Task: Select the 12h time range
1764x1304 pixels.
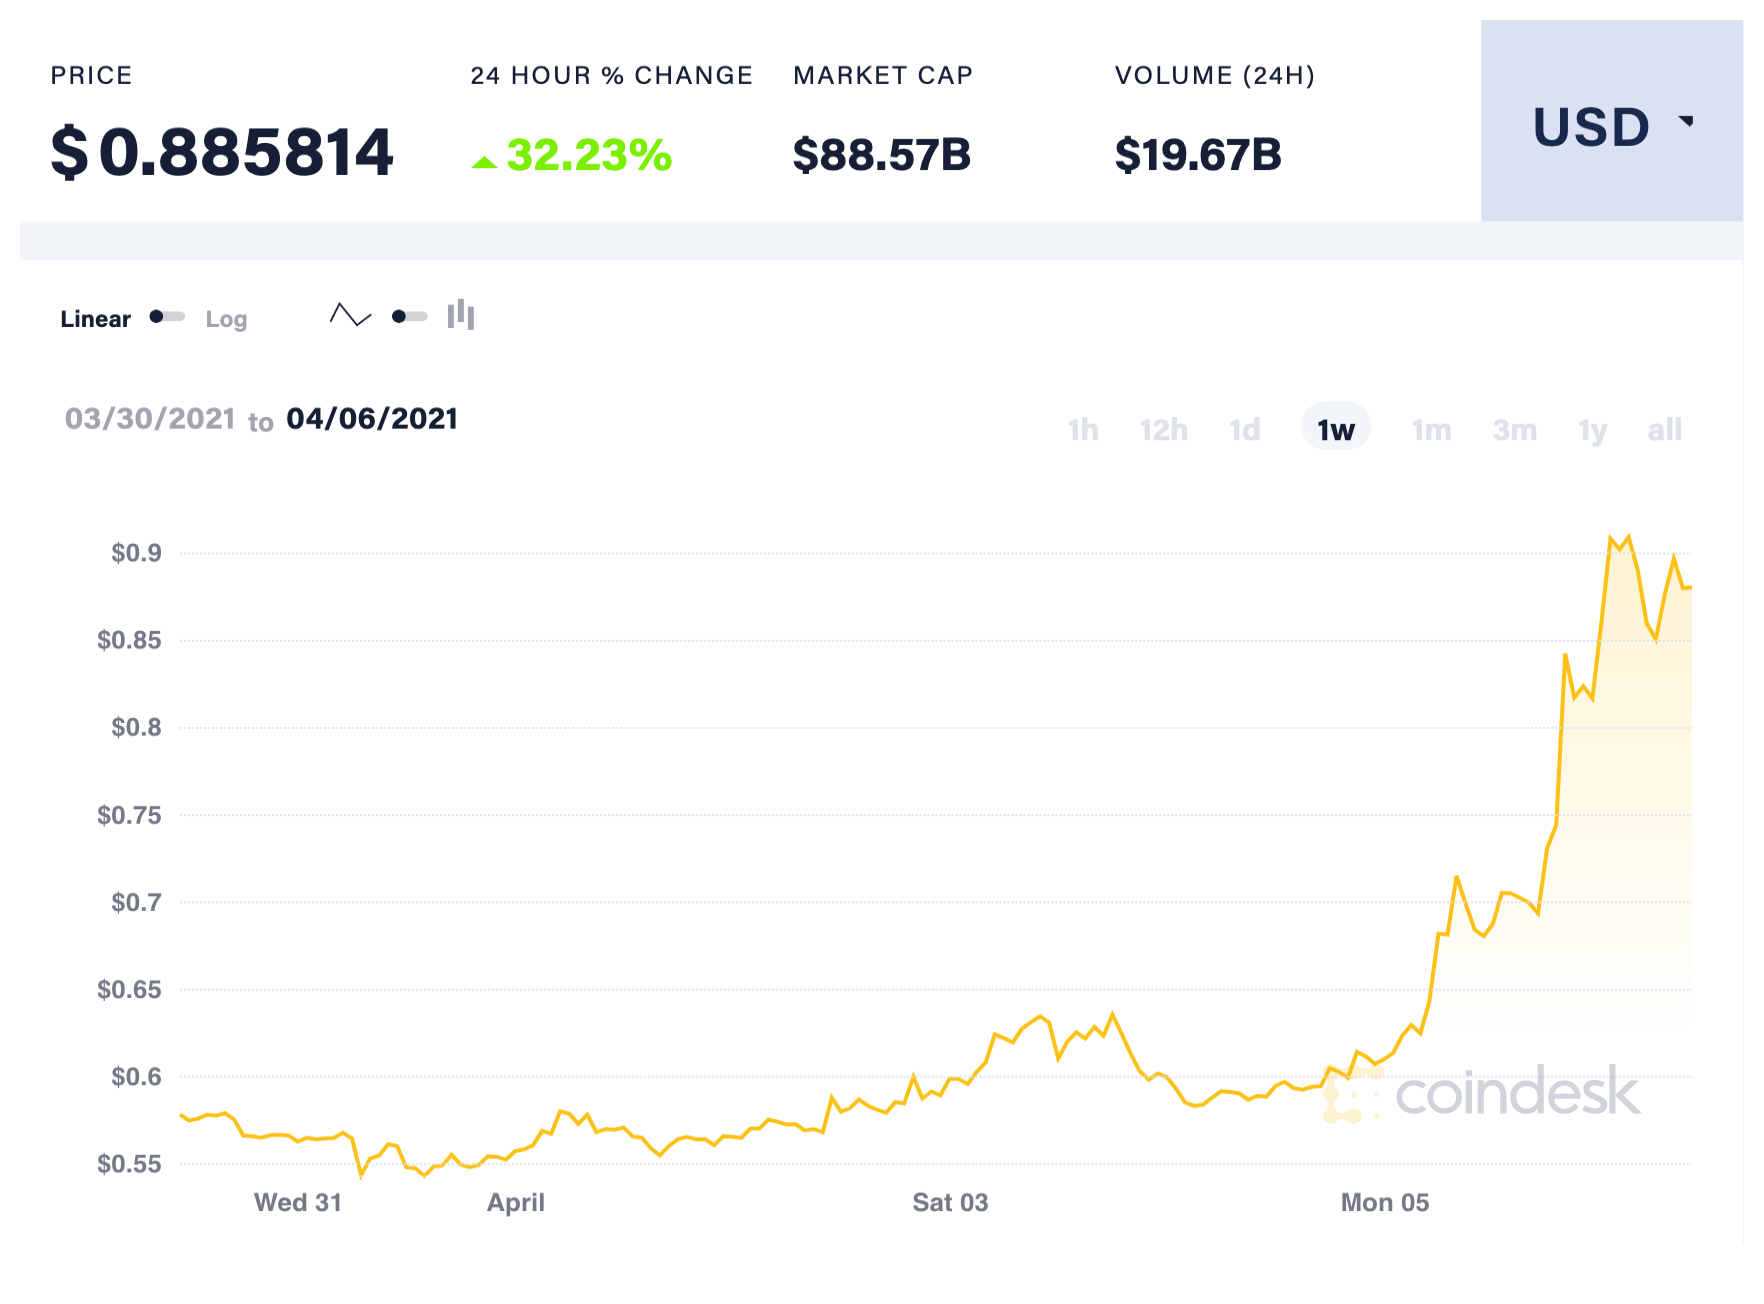Action: tap(1163, 430)
